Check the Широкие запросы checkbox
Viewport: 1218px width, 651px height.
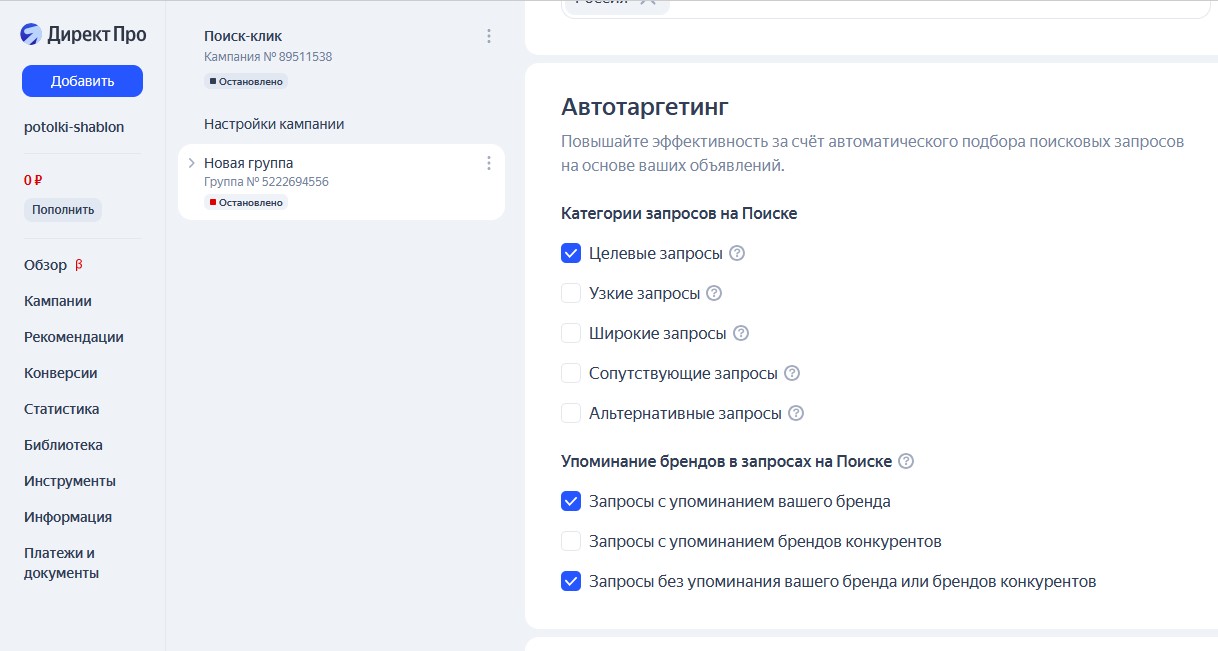tap(571, 334)
